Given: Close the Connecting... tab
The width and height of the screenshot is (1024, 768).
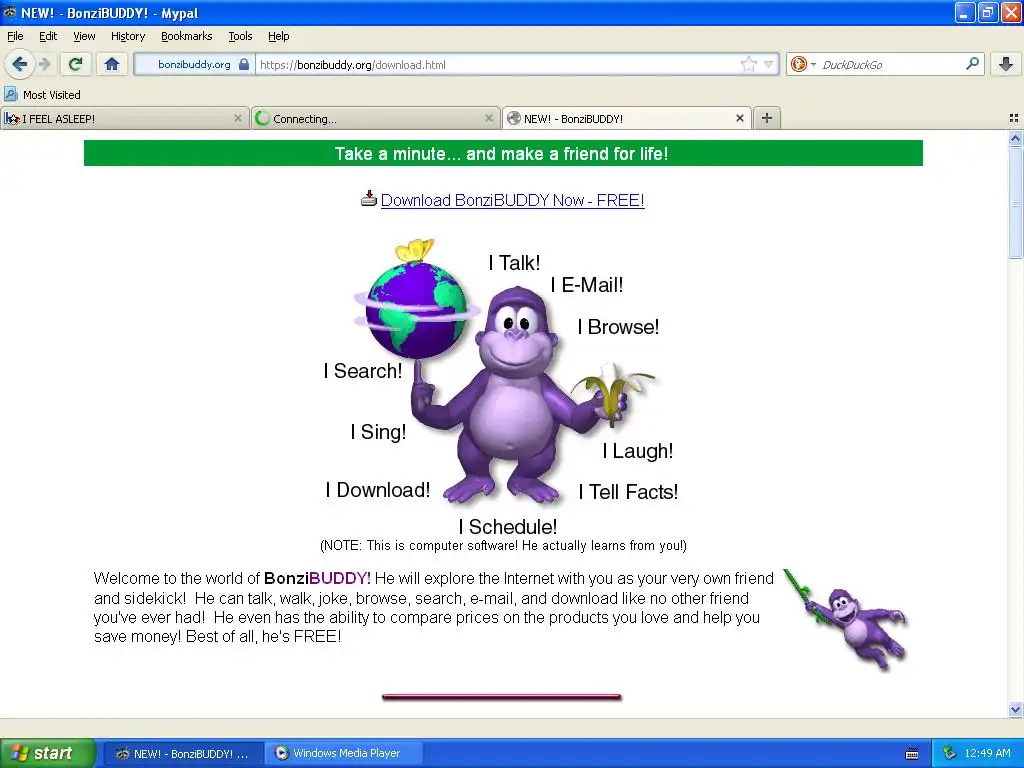Looking at the screenshot, I should pyautogui.click(x=488, y=118).
